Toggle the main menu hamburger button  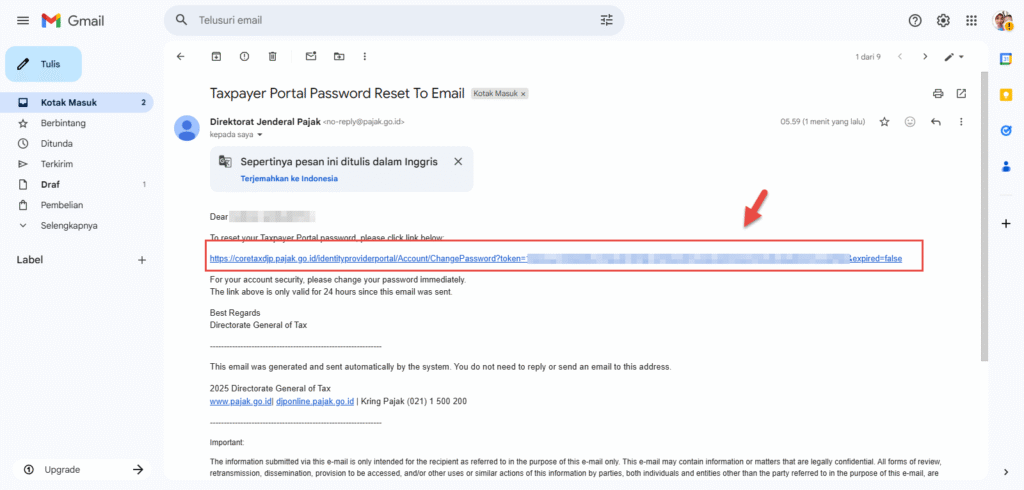pos(22,20)
